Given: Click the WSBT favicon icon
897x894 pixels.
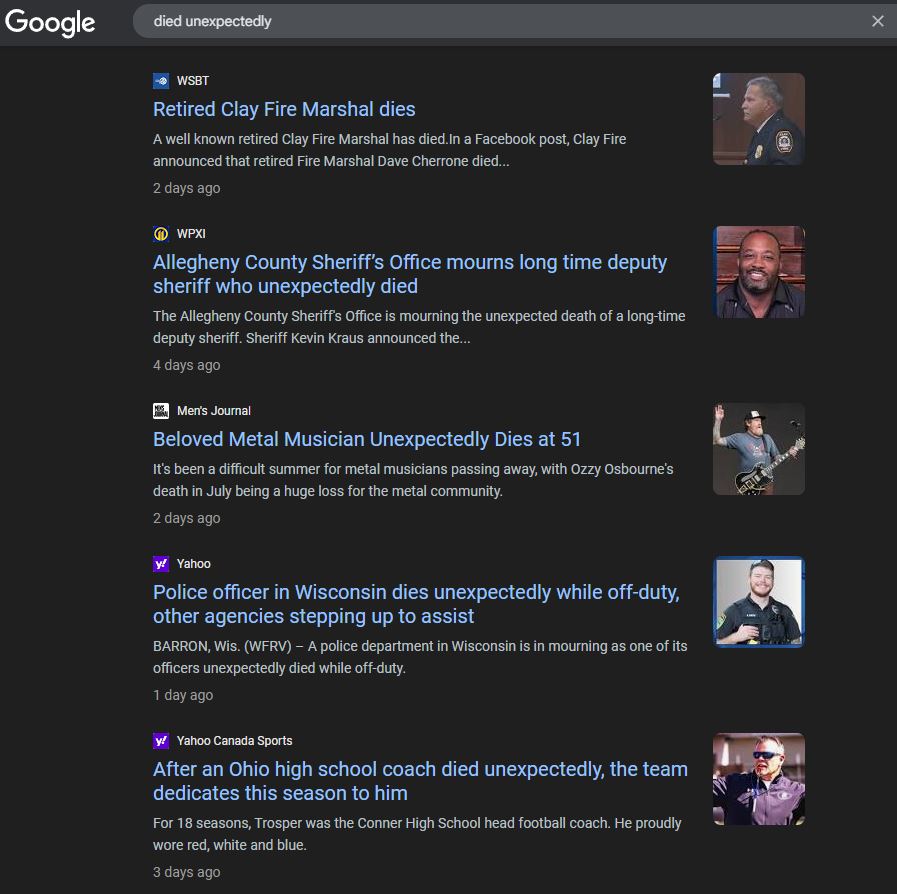Looking at the screenshot, I should (161, 81).
